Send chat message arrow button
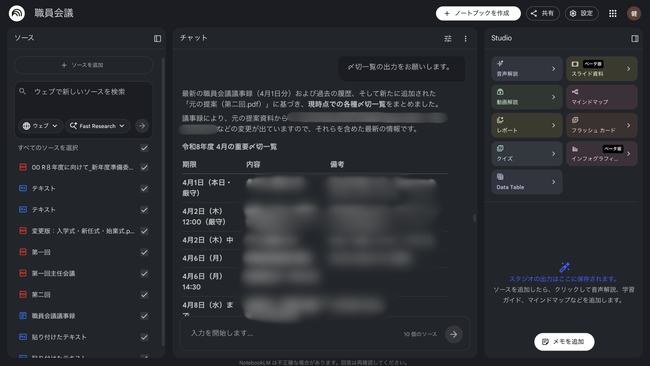 click(454, 334)
